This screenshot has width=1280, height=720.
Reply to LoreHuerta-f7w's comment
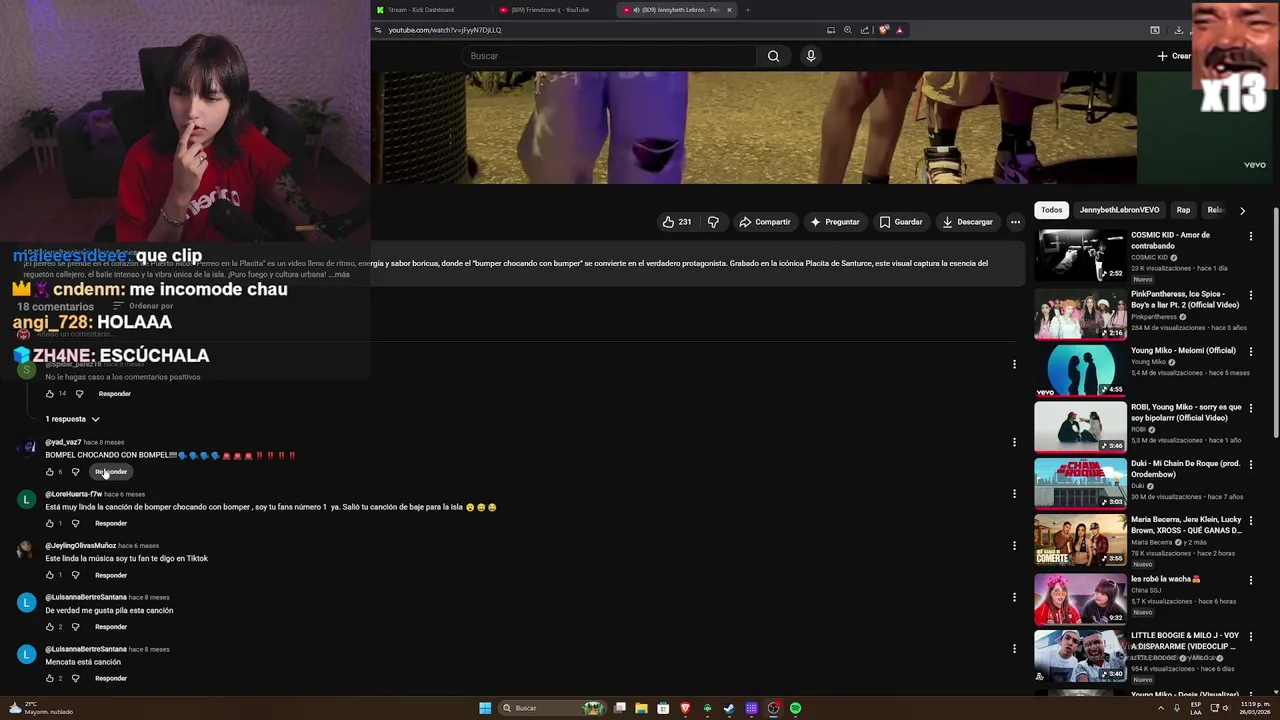(111, 523)
